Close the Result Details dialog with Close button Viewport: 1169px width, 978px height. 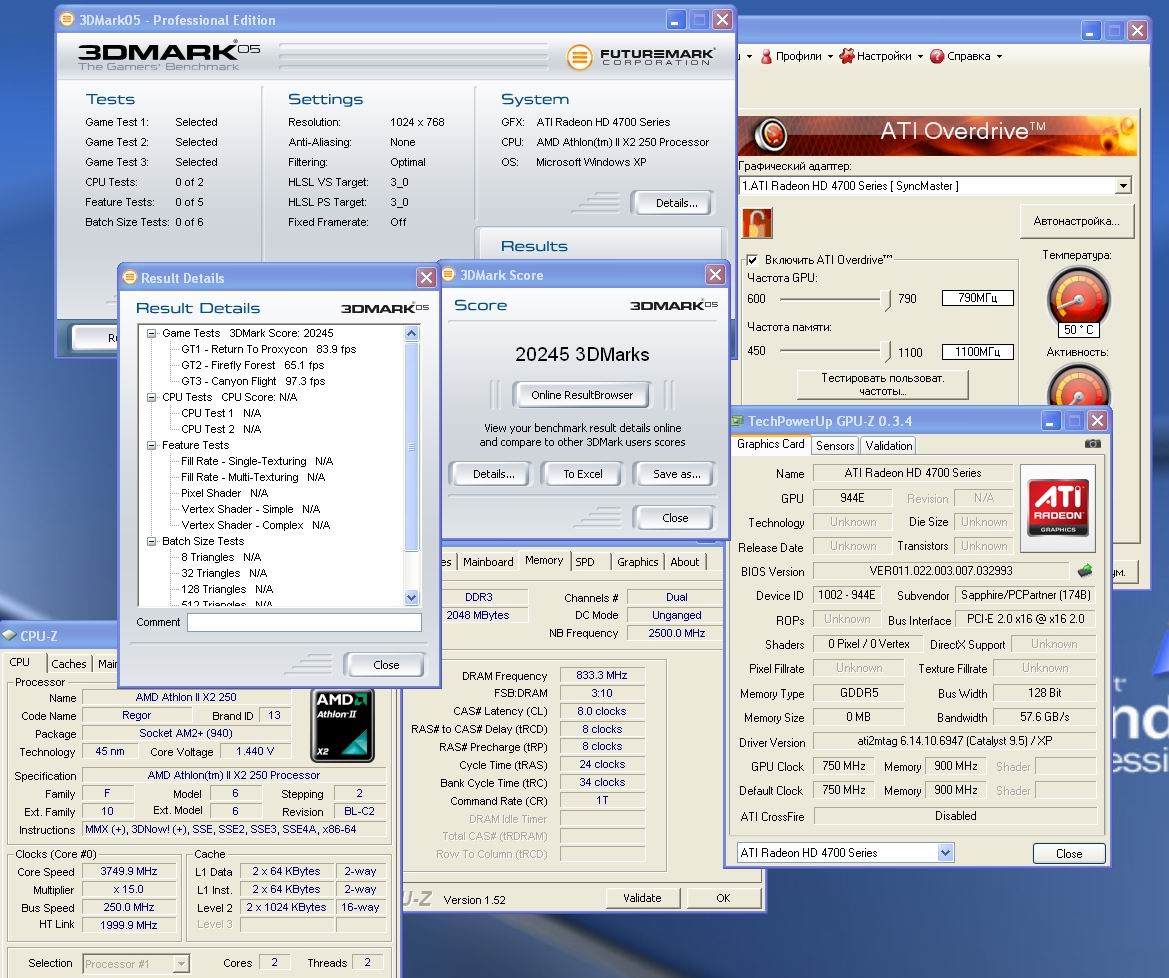[x=385, y=665]
